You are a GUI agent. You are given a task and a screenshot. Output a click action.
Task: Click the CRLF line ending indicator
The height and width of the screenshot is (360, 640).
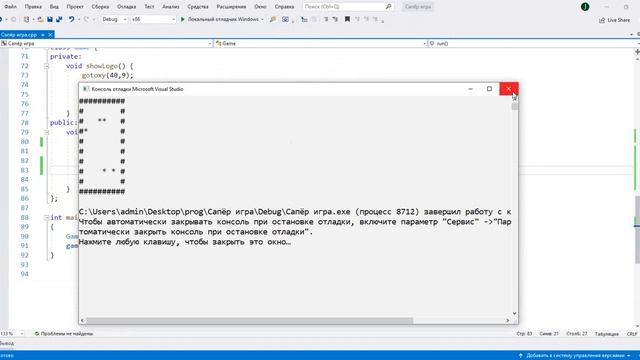coord(632,333)
